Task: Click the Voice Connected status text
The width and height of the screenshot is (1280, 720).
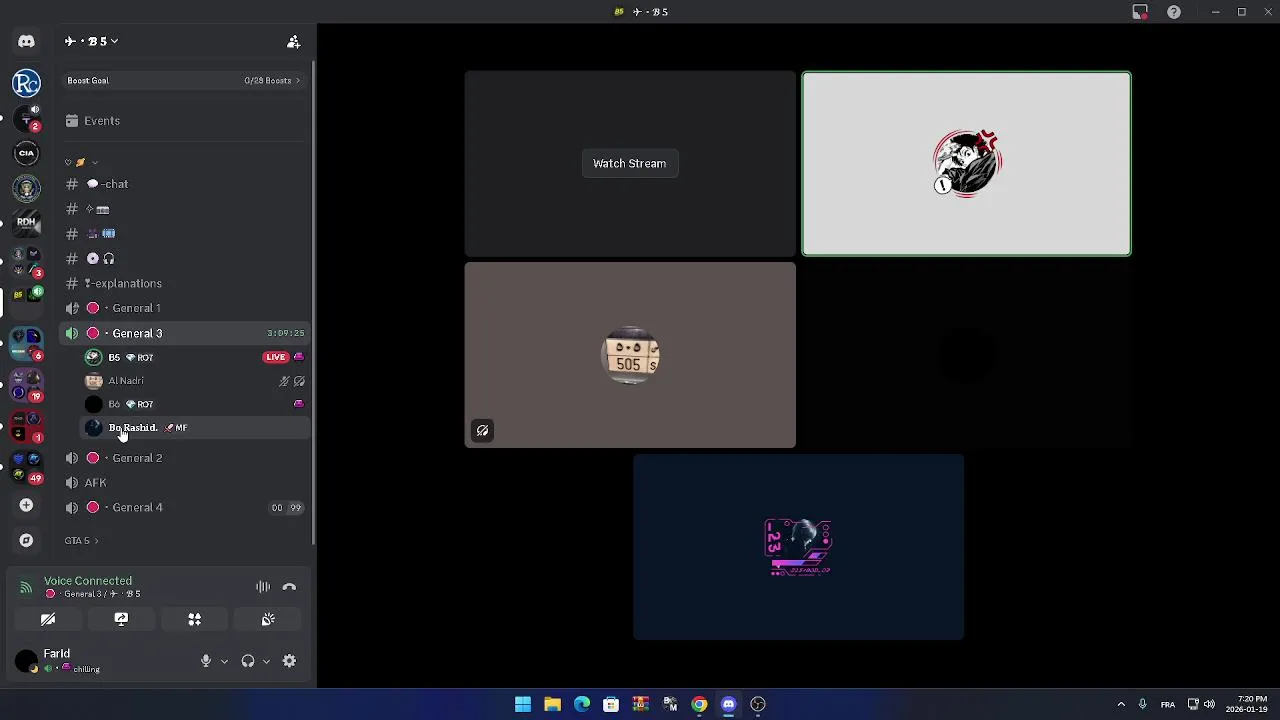Action: point(88,581)
